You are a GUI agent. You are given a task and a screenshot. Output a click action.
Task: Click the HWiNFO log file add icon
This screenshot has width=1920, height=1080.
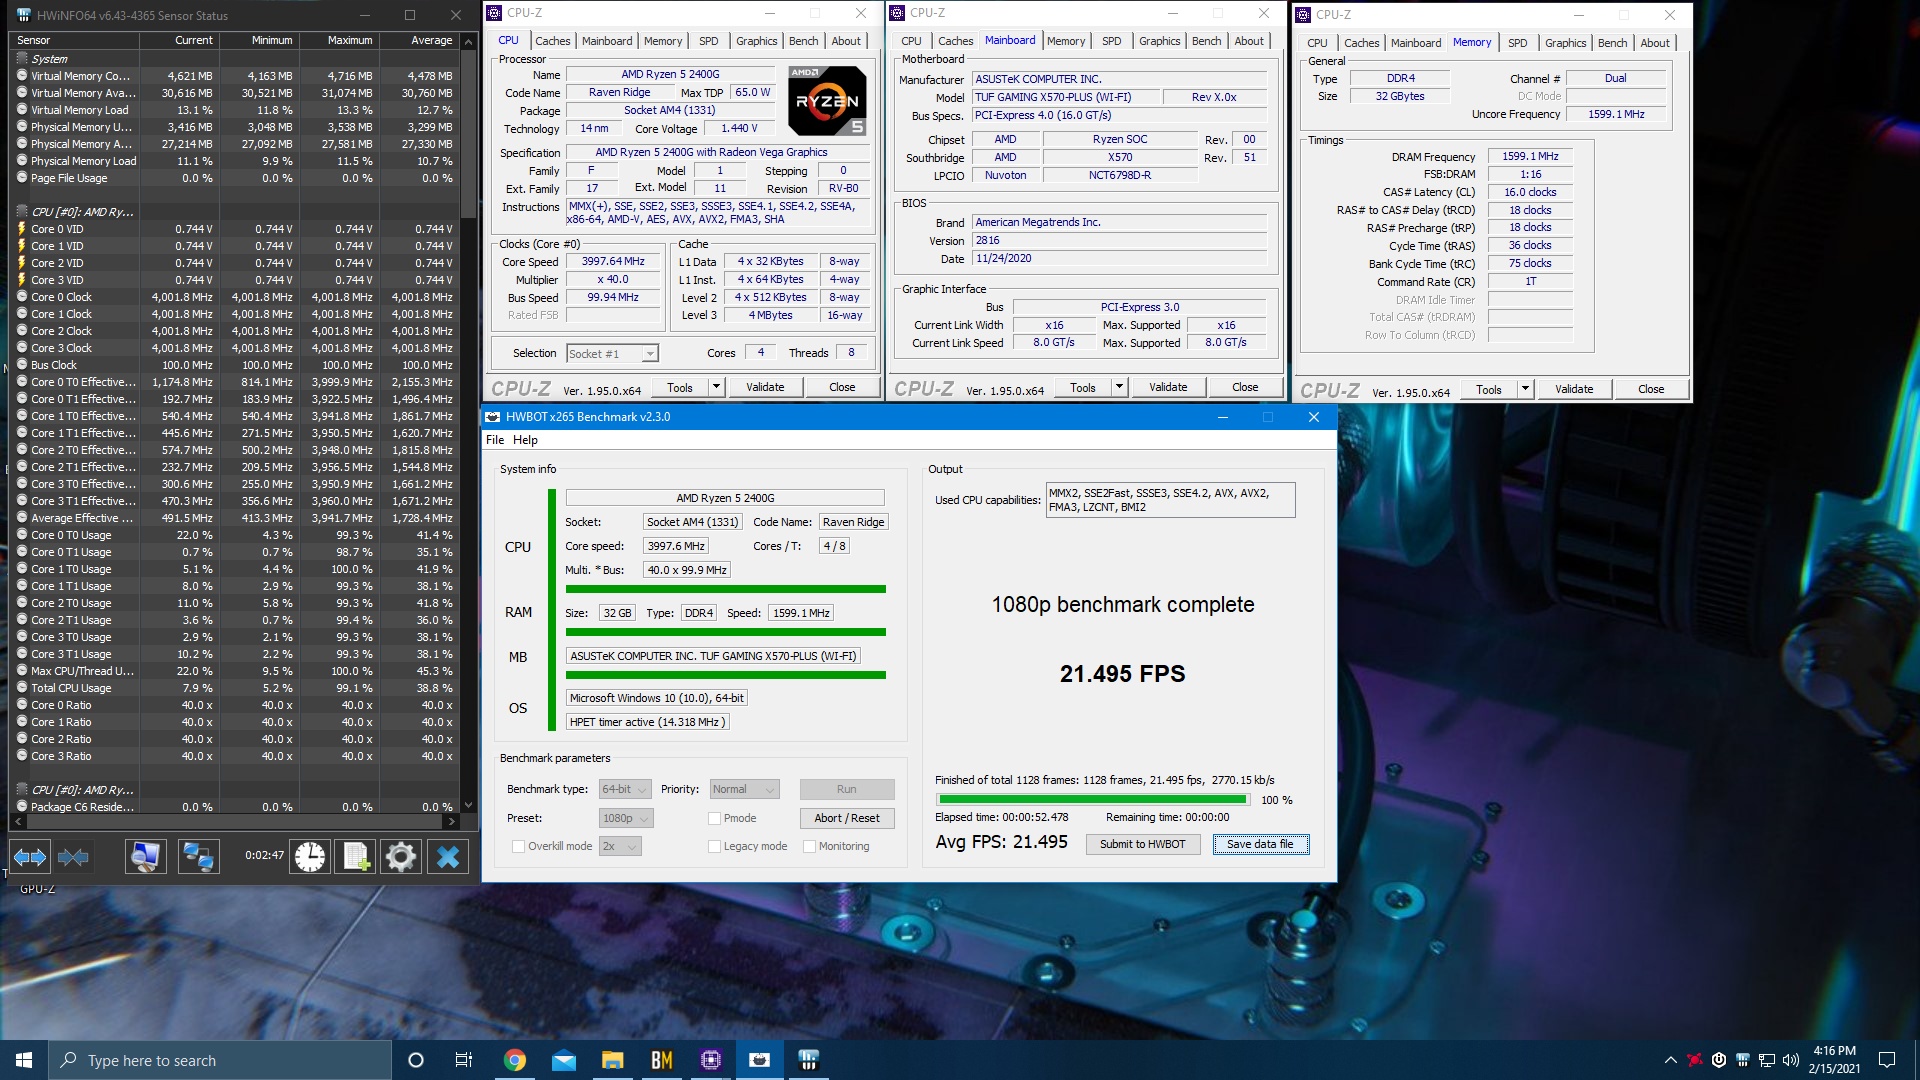pos(356,857)
